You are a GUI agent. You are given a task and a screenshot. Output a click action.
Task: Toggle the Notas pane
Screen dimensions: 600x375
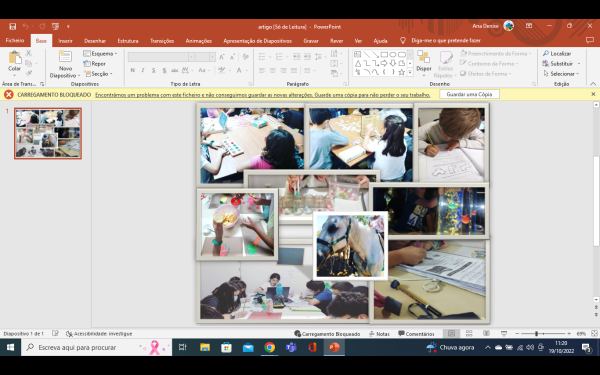pos(379,334)
